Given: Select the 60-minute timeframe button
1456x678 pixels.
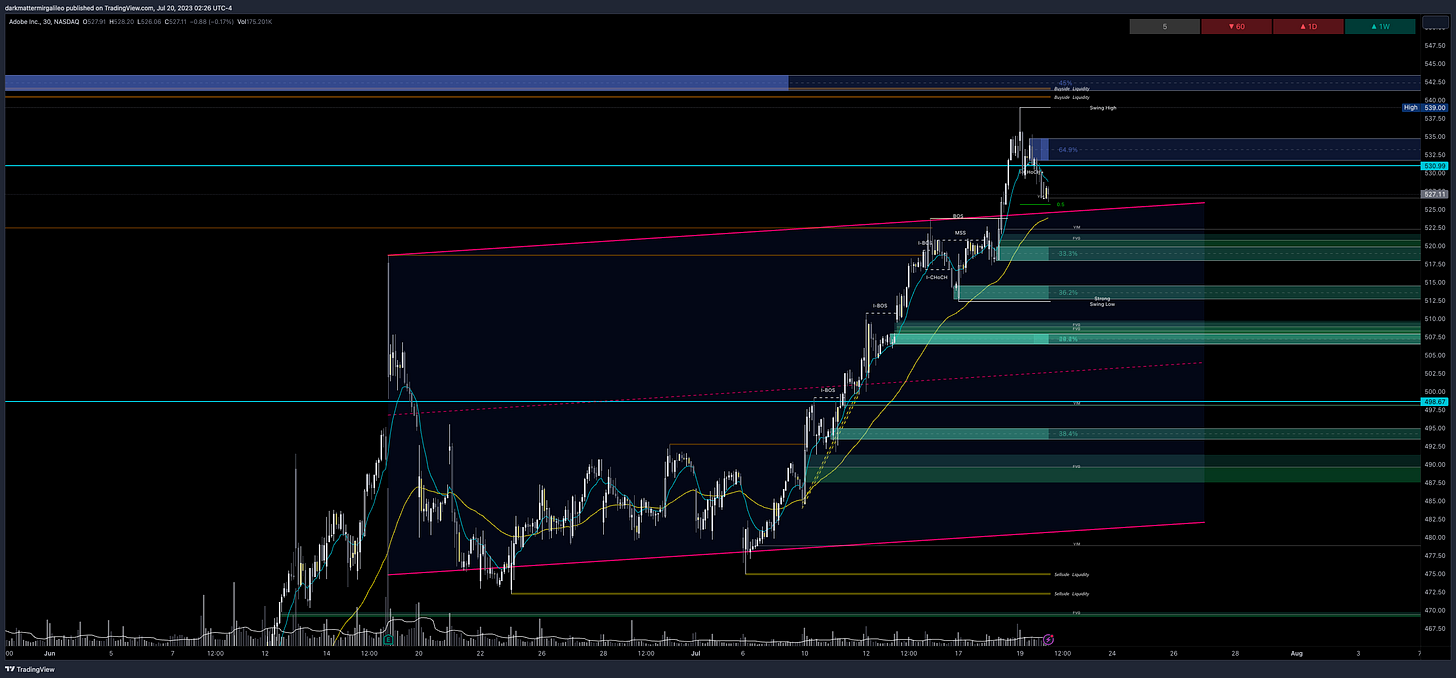Looking at the screenshot, I should pyautogui.click(x=1236, y=26).
